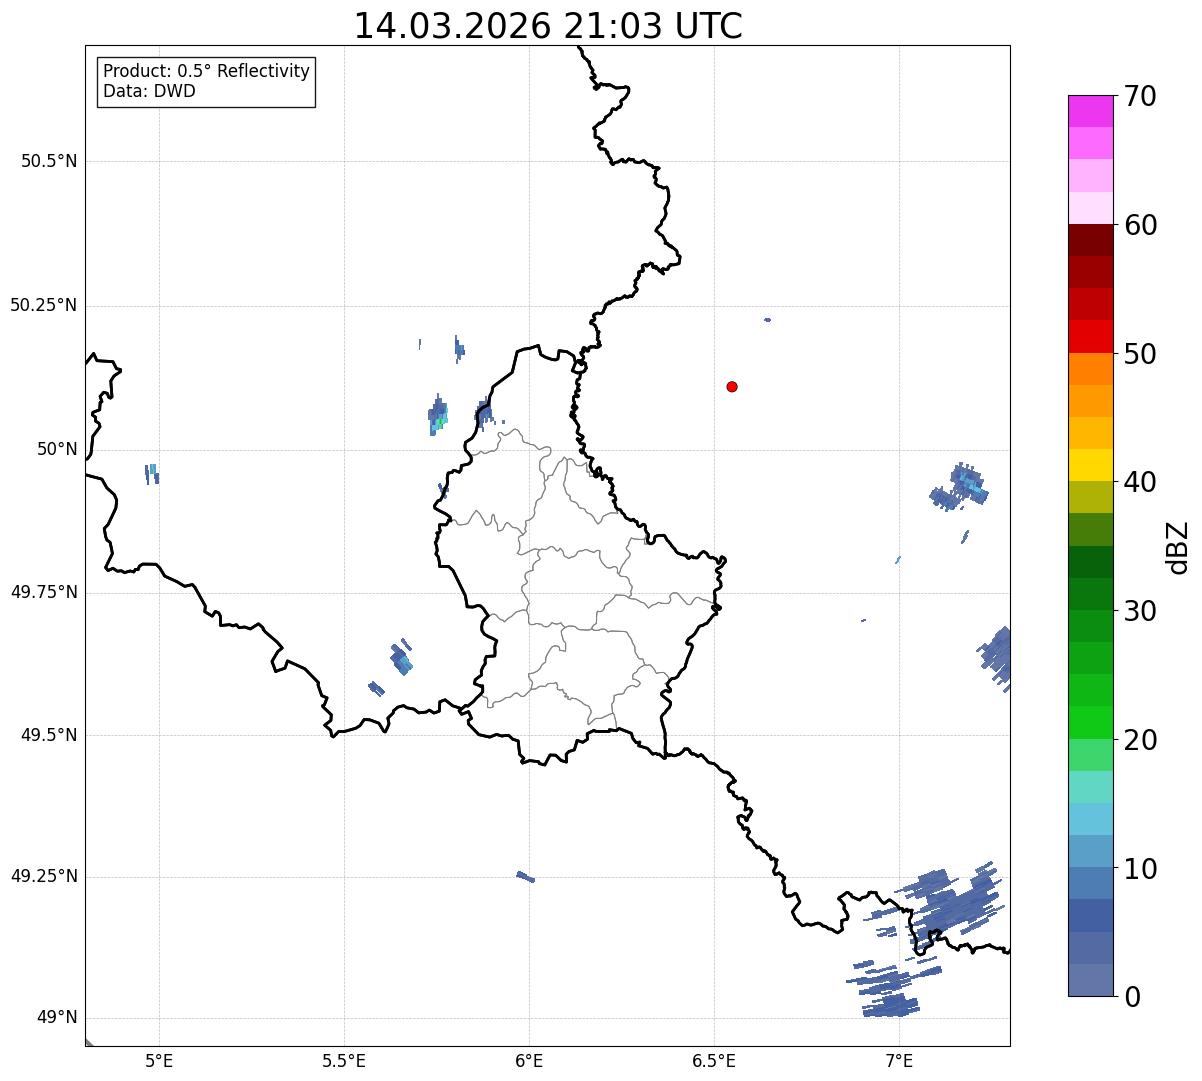Screen dimensions: 1202x1081
Task: Click the 6.5°E longitude label
Action: 714,1064
